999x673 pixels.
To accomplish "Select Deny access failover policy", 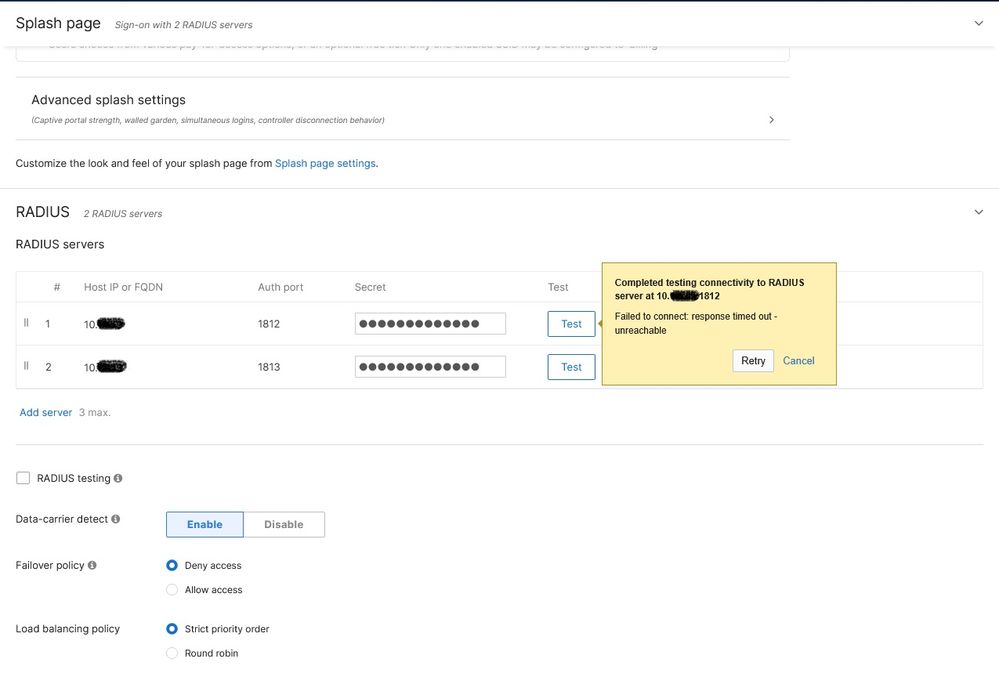I will click(x=172, y=566).
